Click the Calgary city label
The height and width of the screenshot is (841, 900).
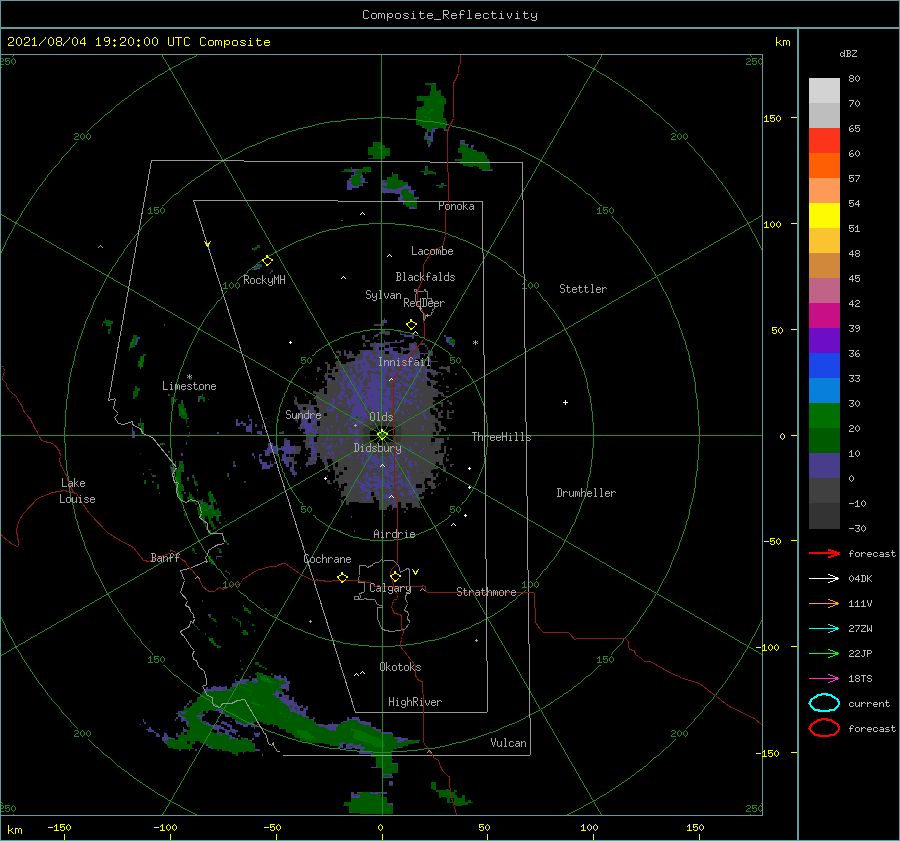point(390,588)
